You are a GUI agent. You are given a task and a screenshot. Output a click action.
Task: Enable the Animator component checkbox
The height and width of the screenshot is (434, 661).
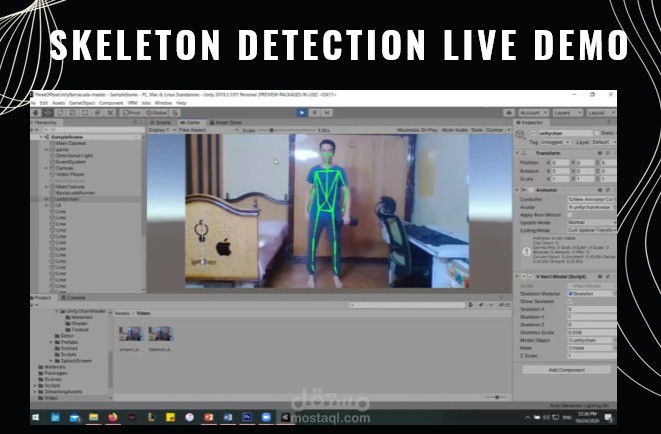(531, 190)
